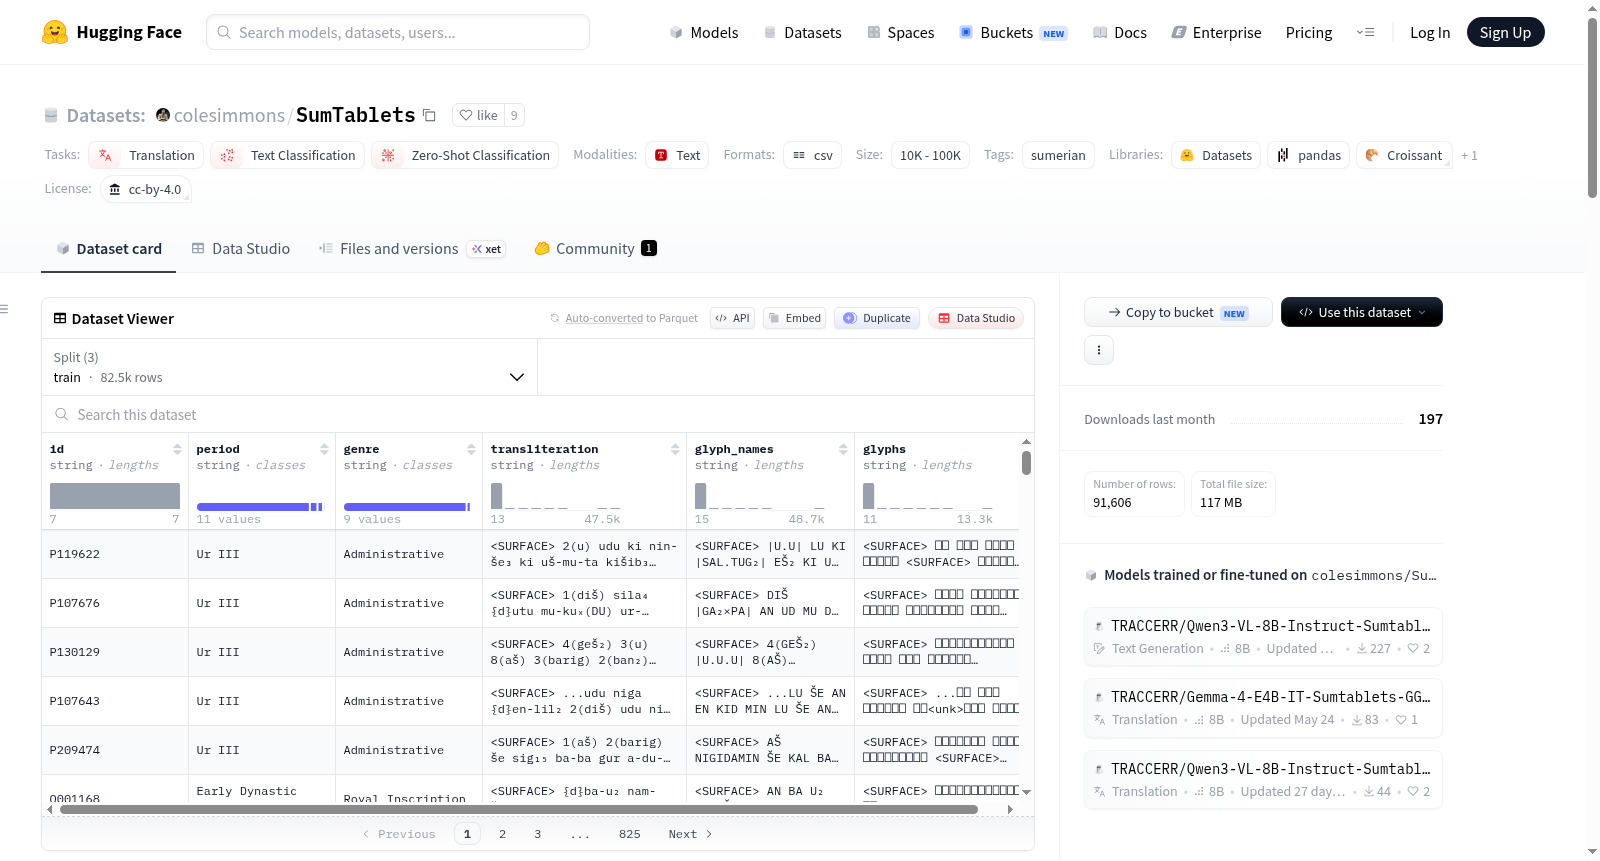1600x861 pixels.
Task: Open the more options three-dot button
Action: 1099,350
